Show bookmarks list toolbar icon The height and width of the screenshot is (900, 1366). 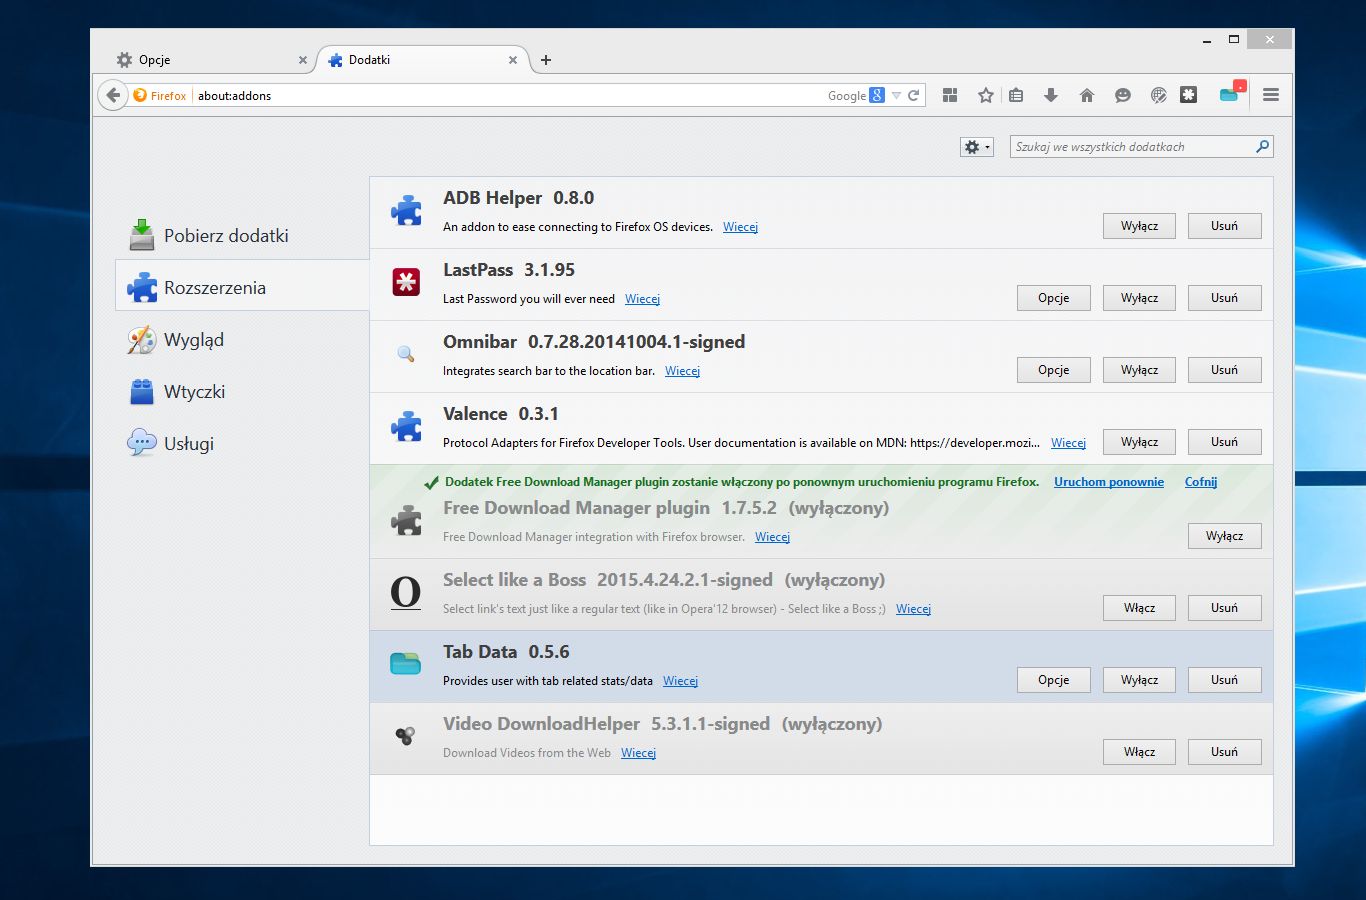(x=1016, y=95)
